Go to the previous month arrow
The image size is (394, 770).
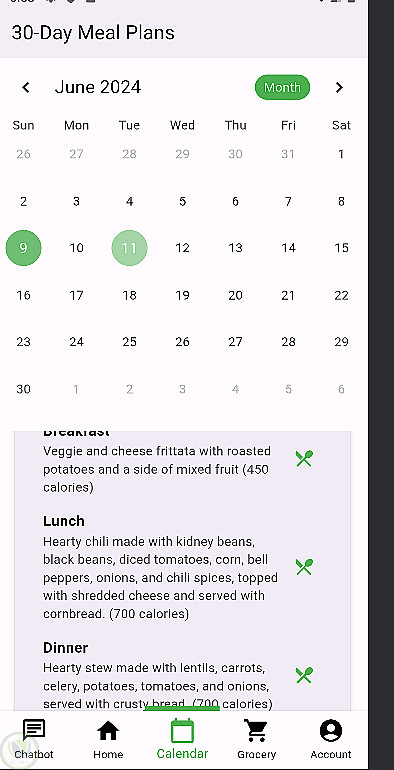[x=26, y=87]
